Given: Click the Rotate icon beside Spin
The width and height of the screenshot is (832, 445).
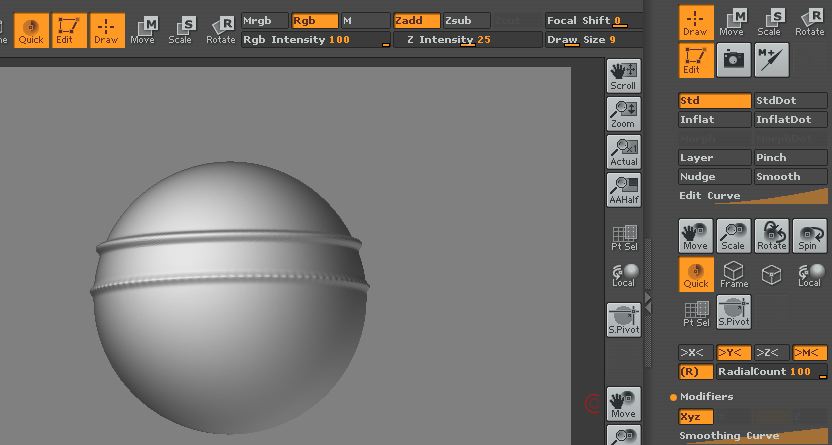Looking at the screenshot, I should pyautogui.click(x=772, y=236).
